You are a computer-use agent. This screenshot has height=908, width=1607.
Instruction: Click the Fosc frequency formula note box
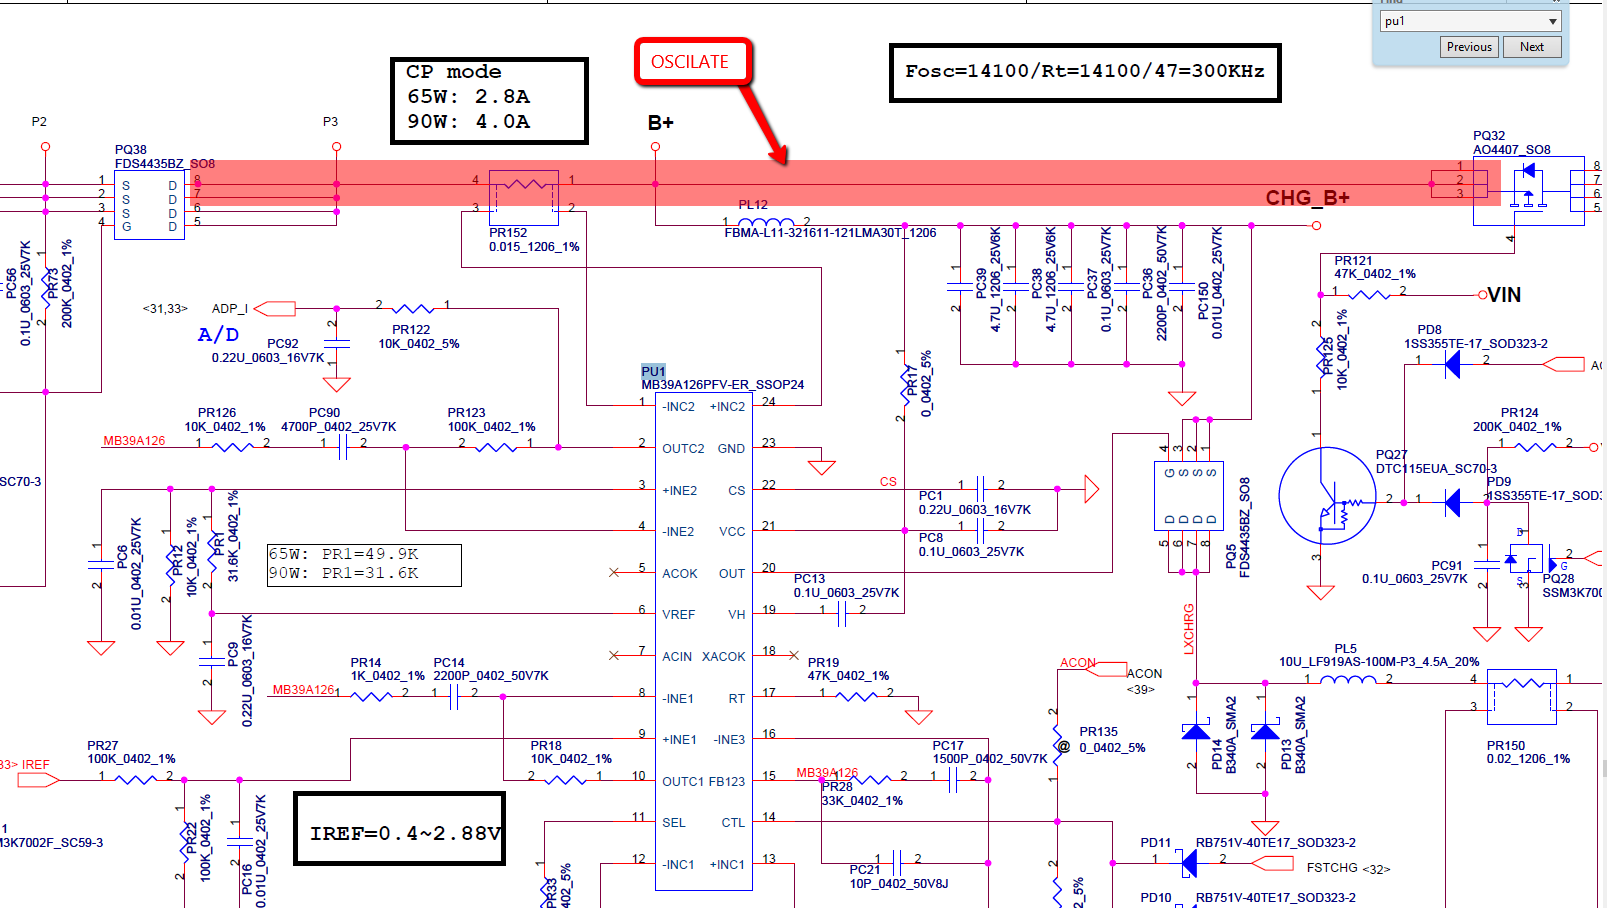1085,72
